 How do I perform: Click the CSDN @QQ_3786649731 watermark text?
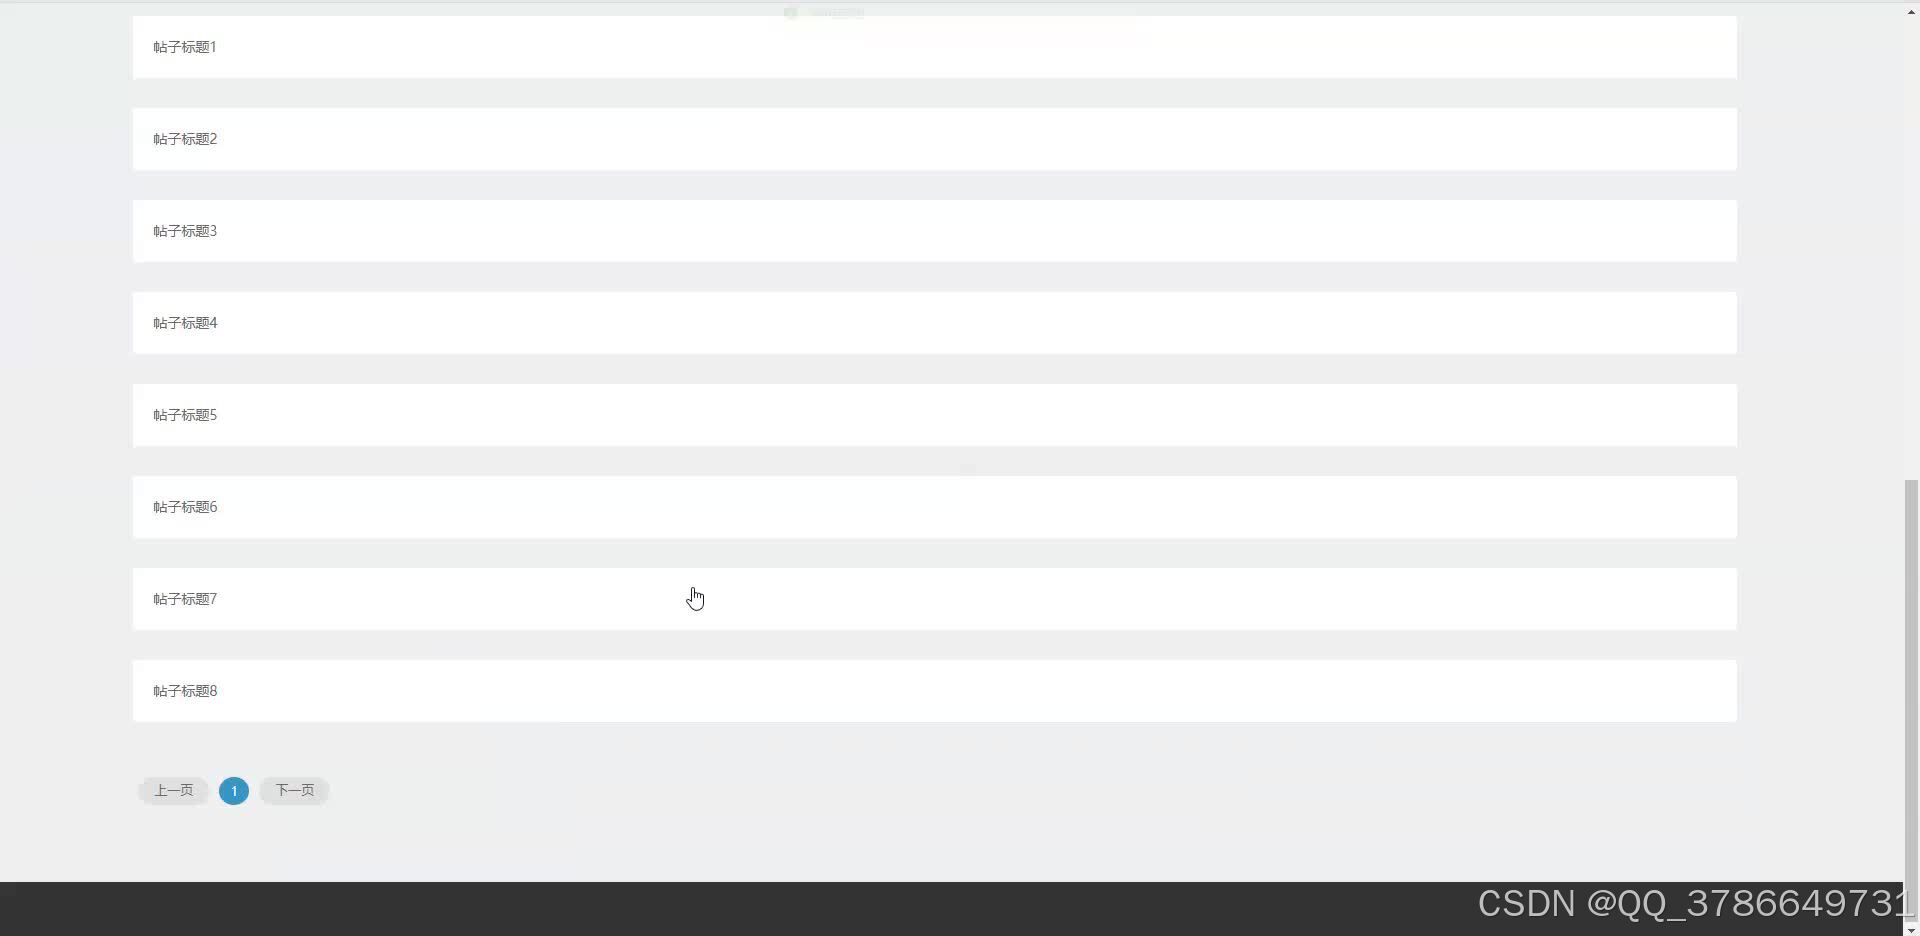(1693, 904)
